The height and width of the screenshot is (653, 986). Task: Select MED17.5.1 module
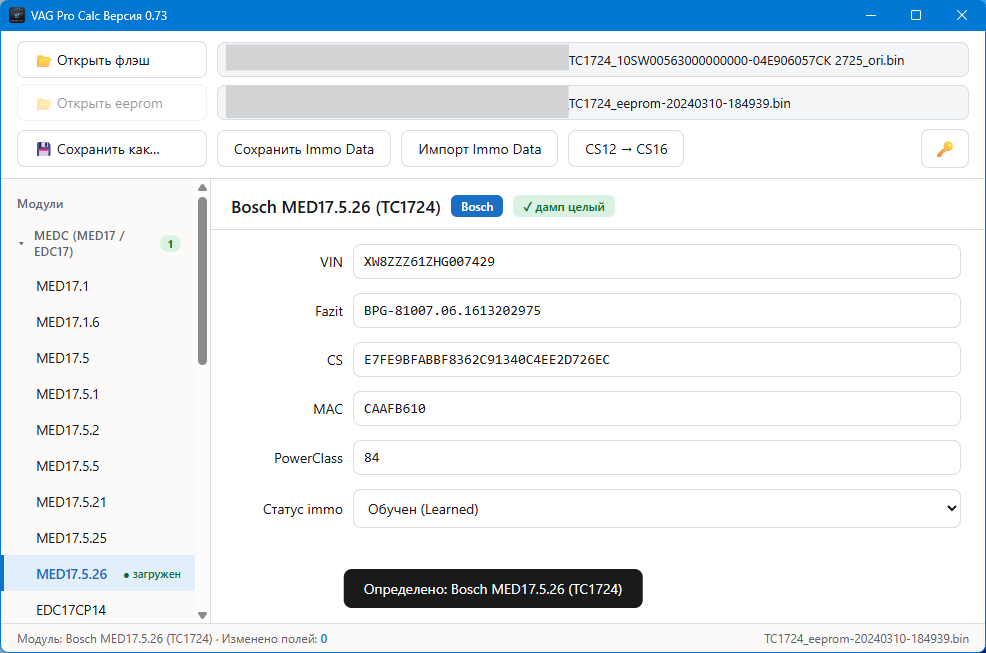pyautogui.click(x=98, y=394)
